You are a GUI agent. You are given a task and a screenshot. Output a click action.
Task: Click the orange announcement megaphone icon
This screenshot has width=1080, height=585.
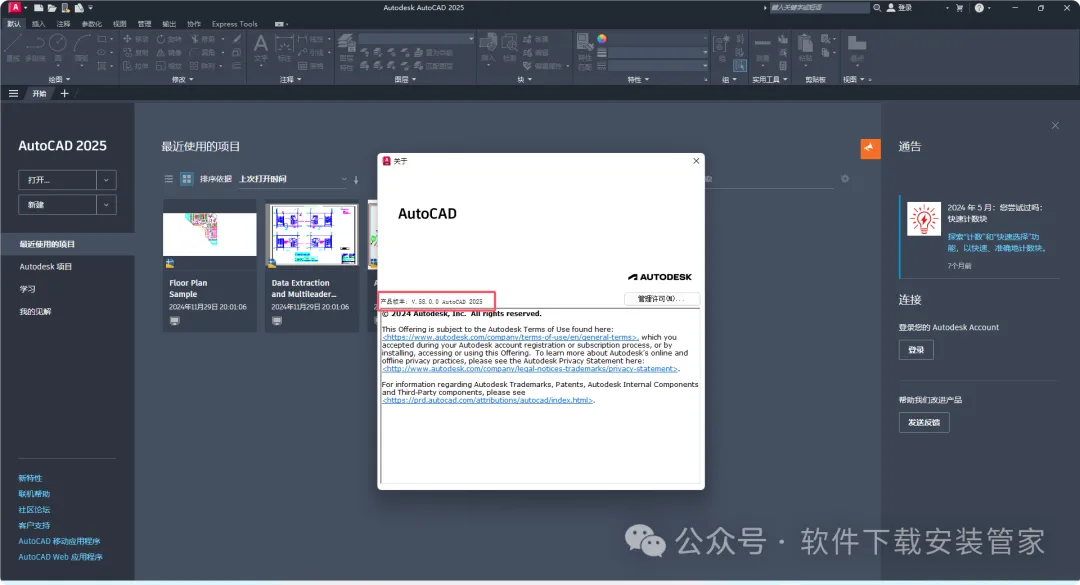click(870, 148)
